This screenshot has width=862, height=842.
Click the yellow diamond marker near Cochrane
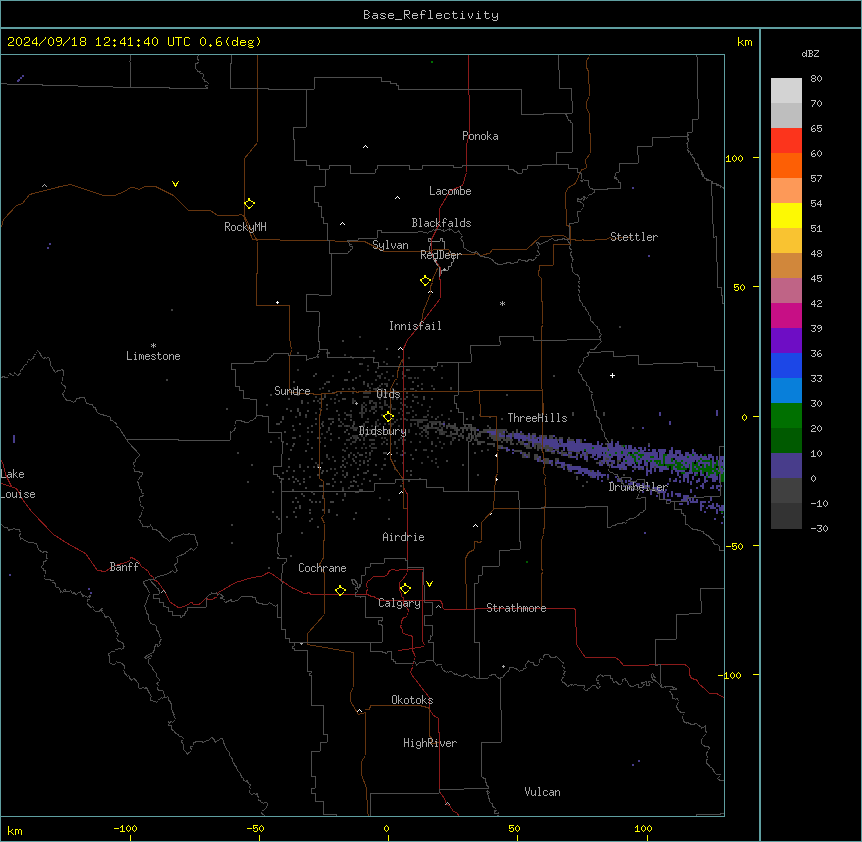pyautogui.click(x=340, y=590)
